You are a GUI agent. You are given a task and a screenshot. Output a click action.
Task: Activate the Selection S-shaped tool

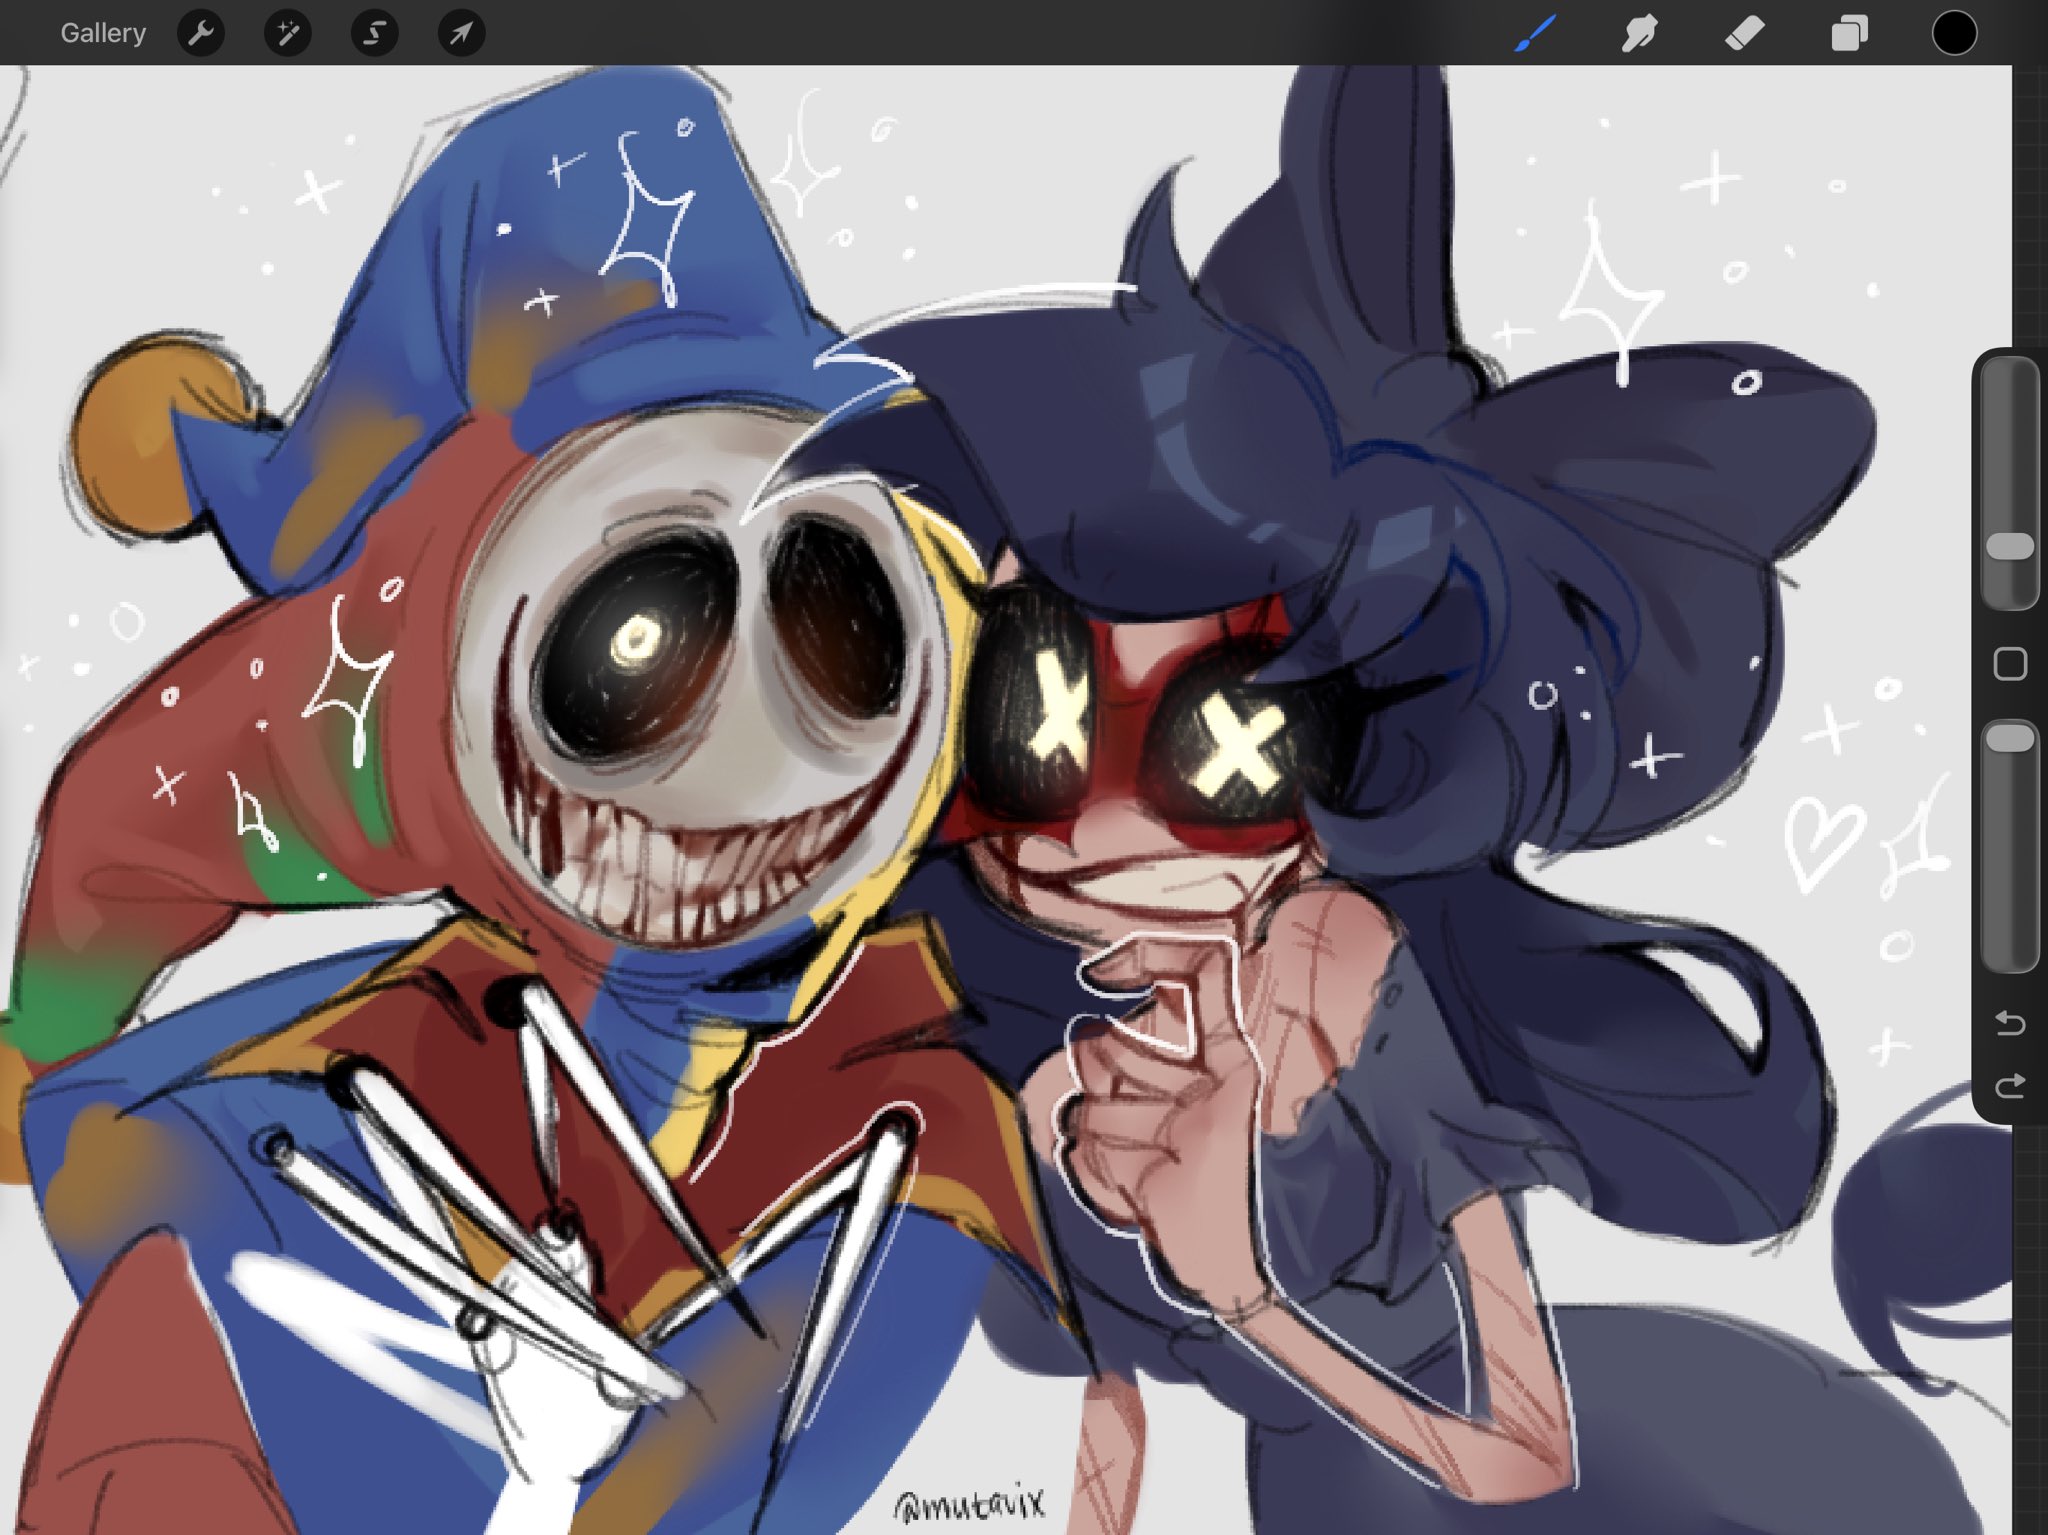pyautogui.click(x=374, y=33)
